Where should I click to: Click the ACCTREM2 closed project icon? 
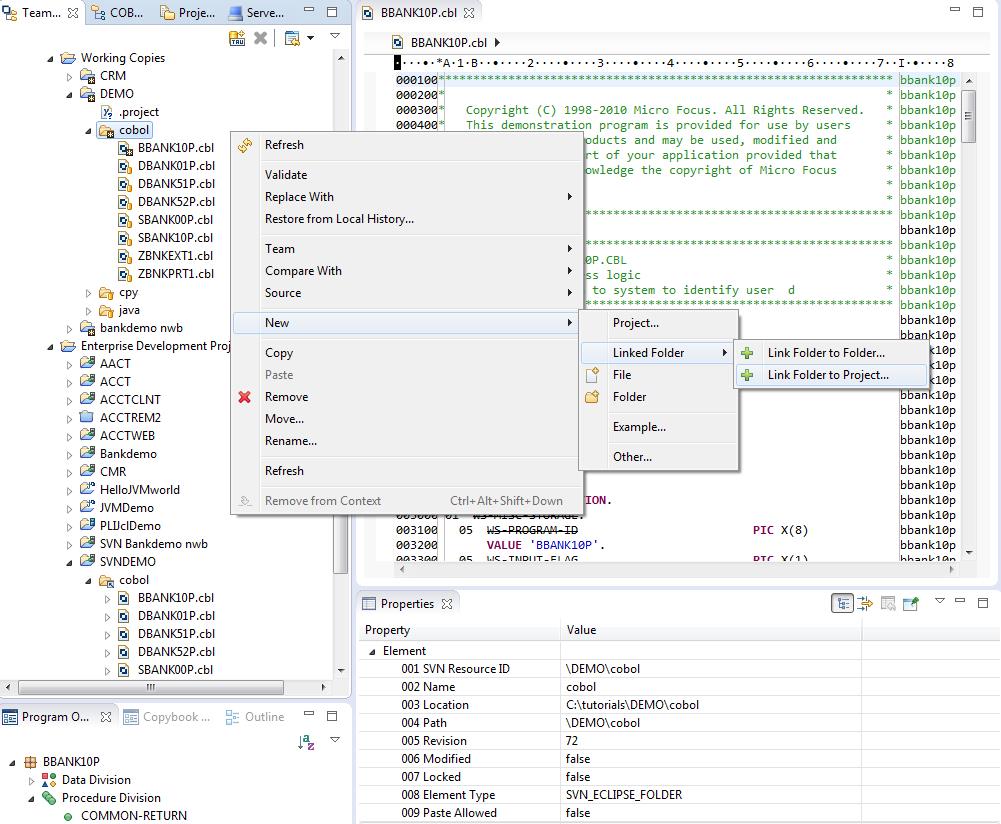87,417
